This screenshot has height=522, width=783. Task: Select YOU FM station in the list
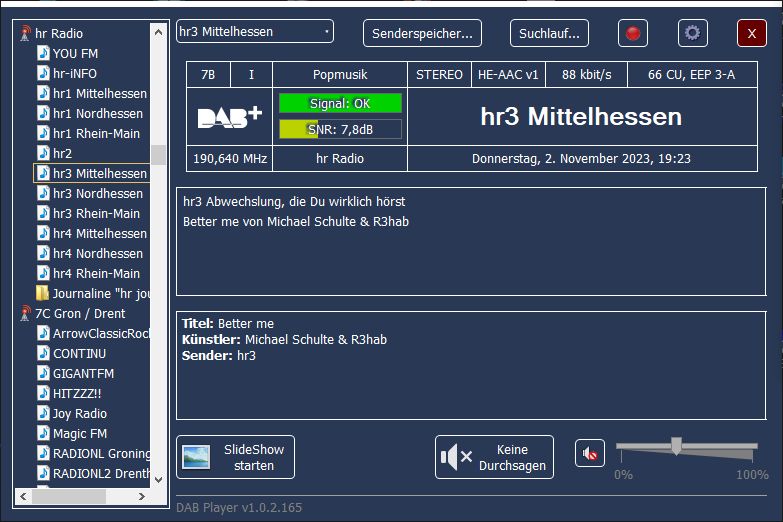(75, 53)
